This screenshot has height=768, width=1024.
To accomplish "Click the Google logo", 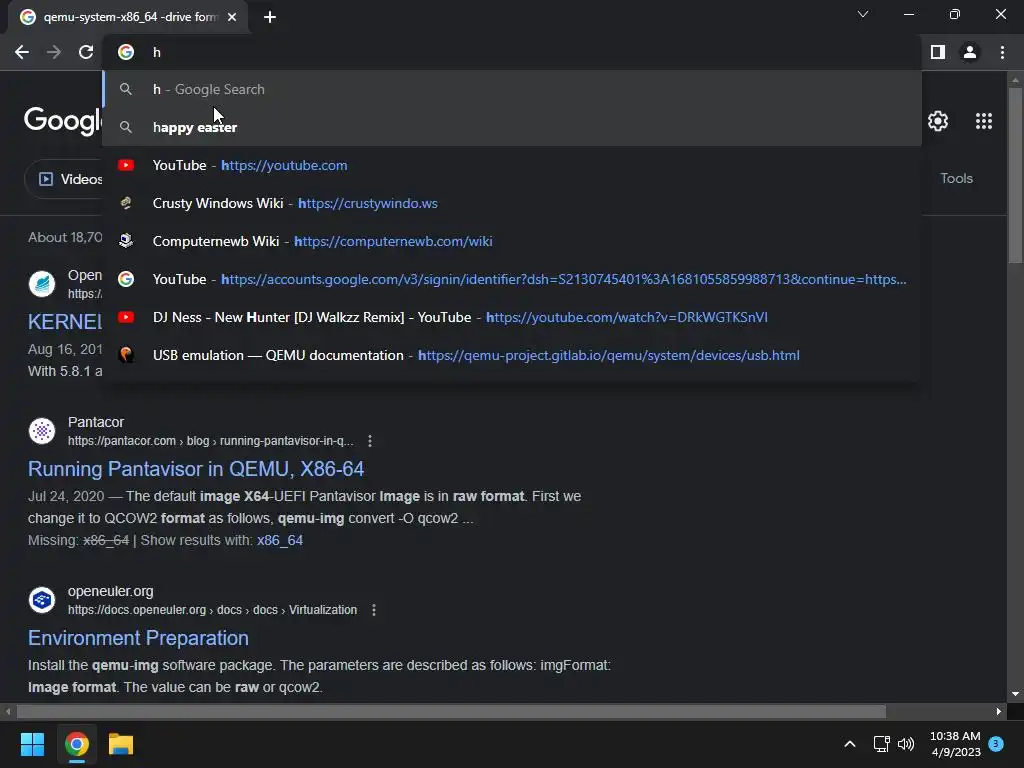I will coord(63,121).
